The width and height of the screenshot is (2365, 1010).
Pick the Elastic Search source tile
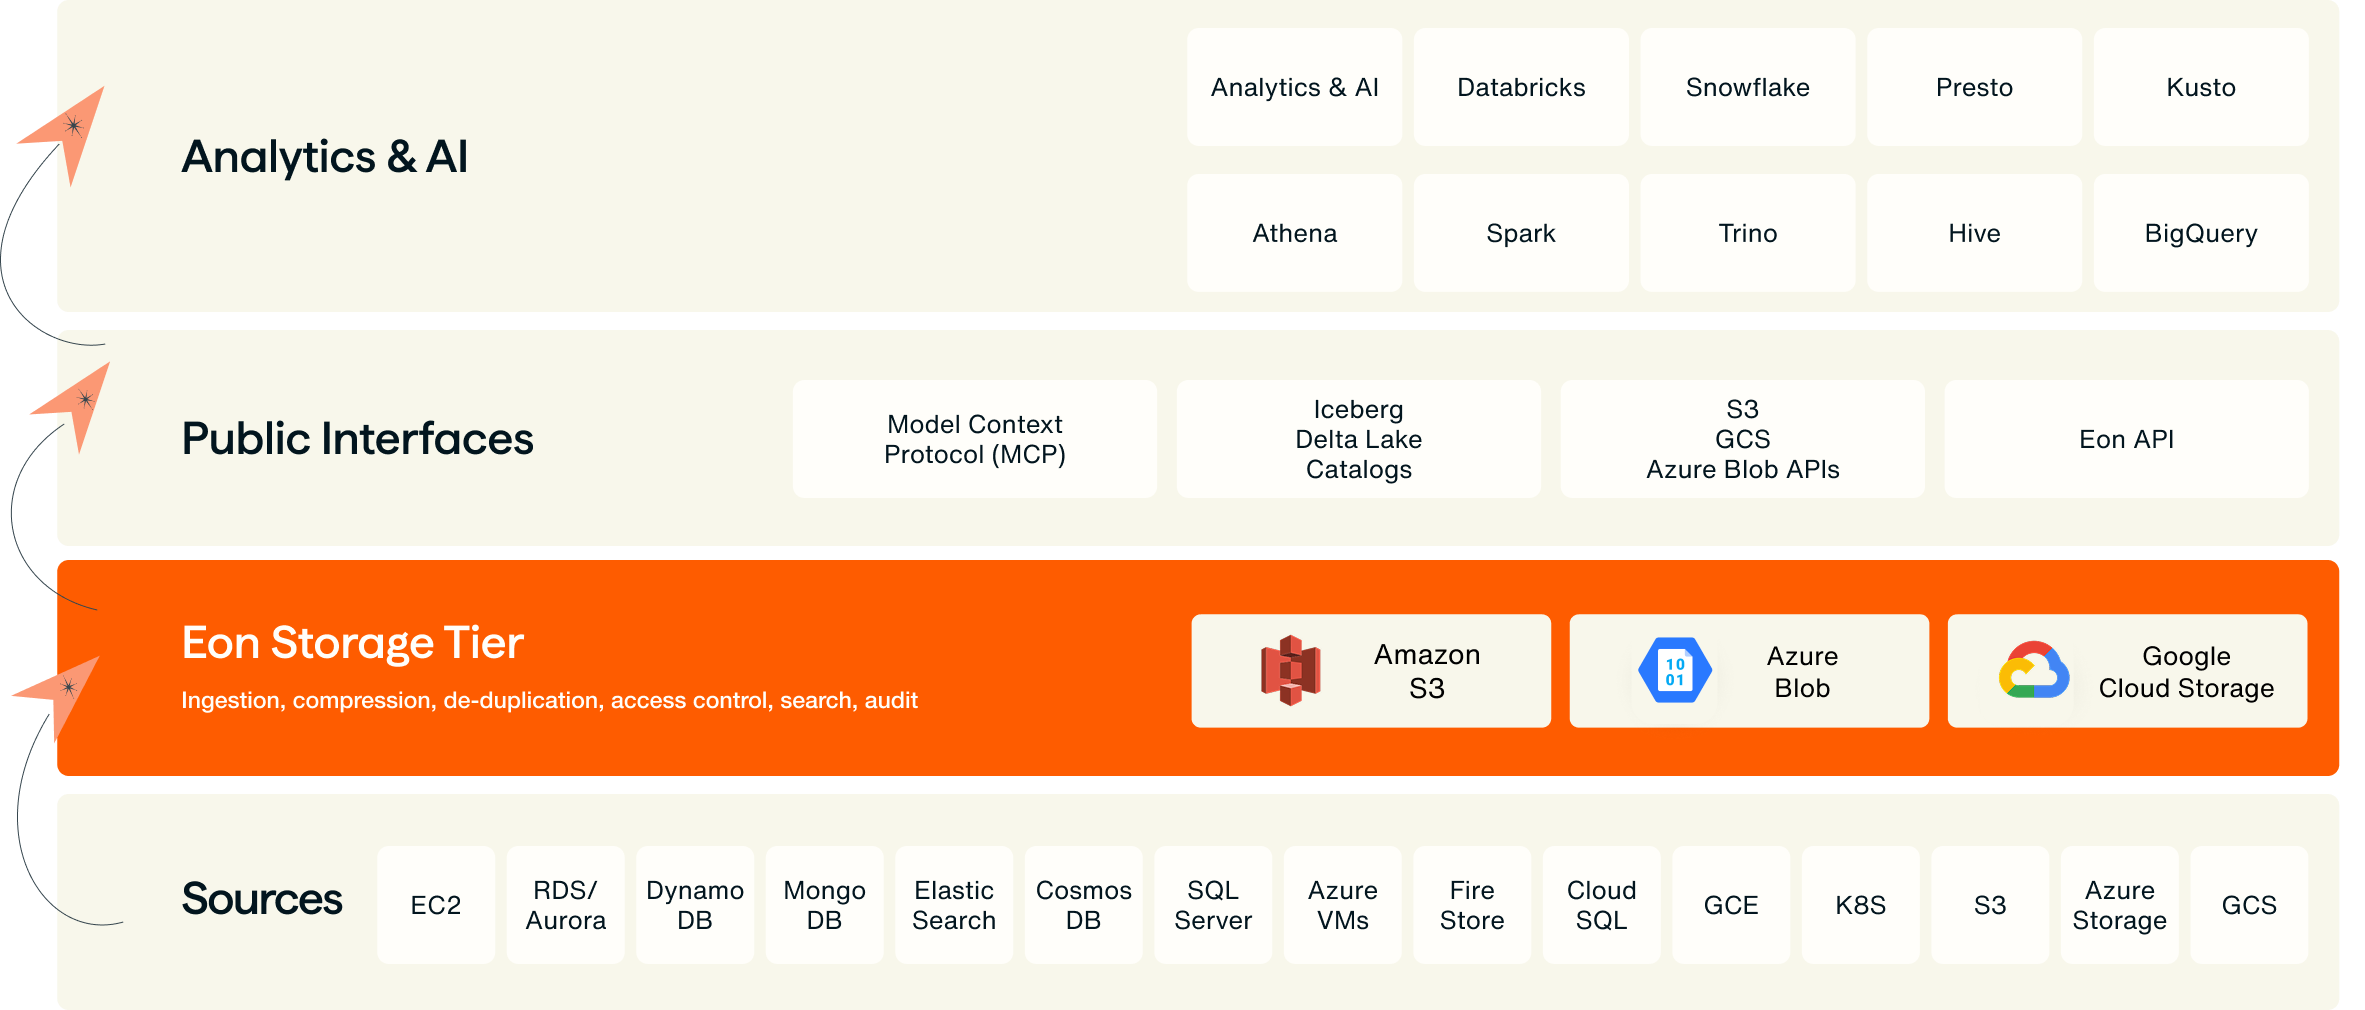(x=954, y=905)
